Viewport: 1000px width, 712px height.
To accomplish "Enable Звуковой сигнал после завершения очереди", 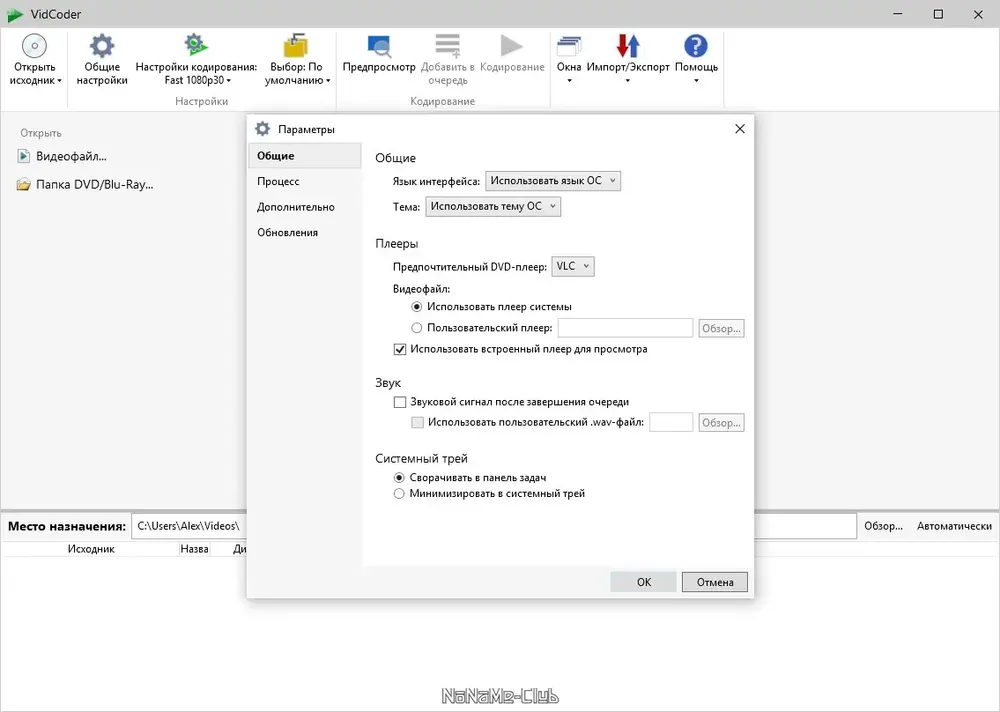I will [x=400, y=402].
